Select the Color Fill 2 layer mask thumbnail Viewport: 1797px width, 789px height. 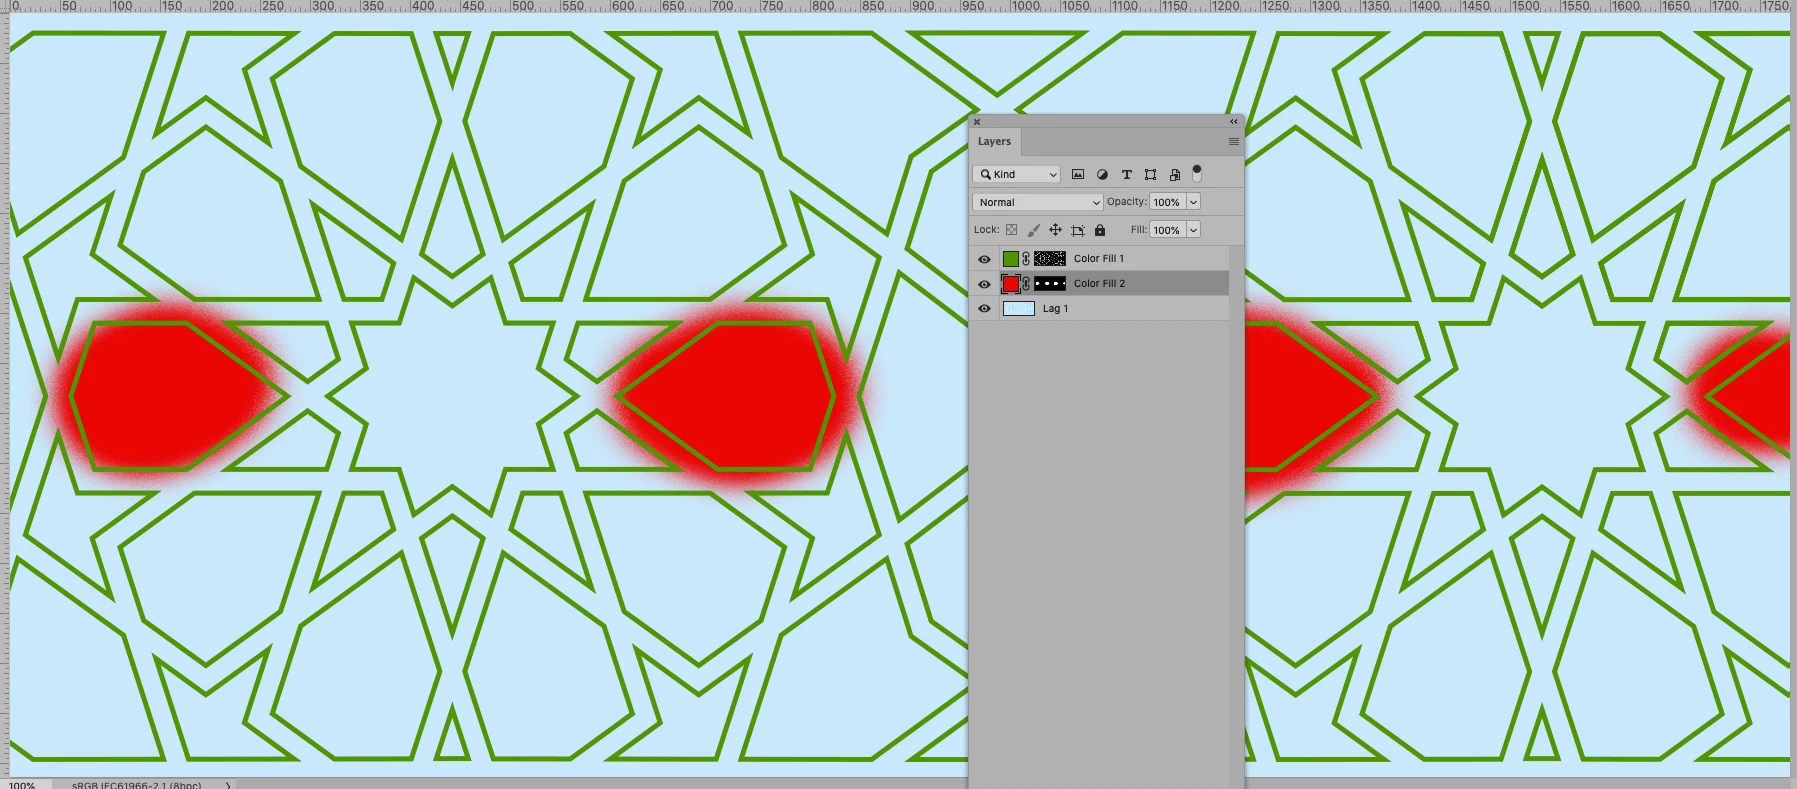[x=1050, y=284]
